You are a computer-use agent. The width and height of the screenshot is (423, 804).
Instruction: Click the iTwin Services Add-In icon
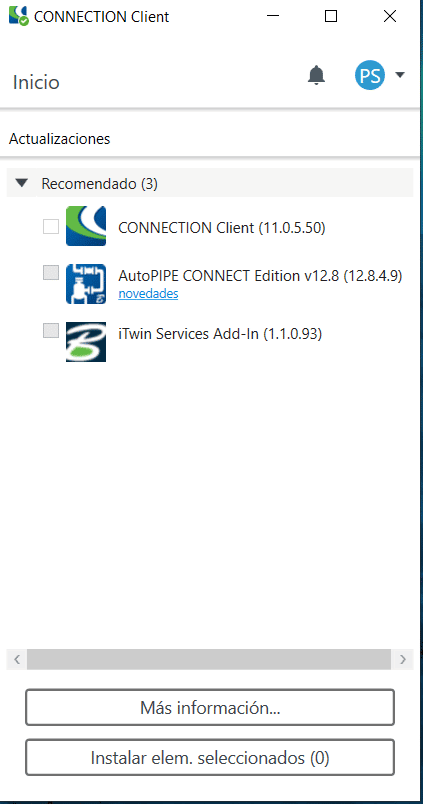[x=86, y=342]
